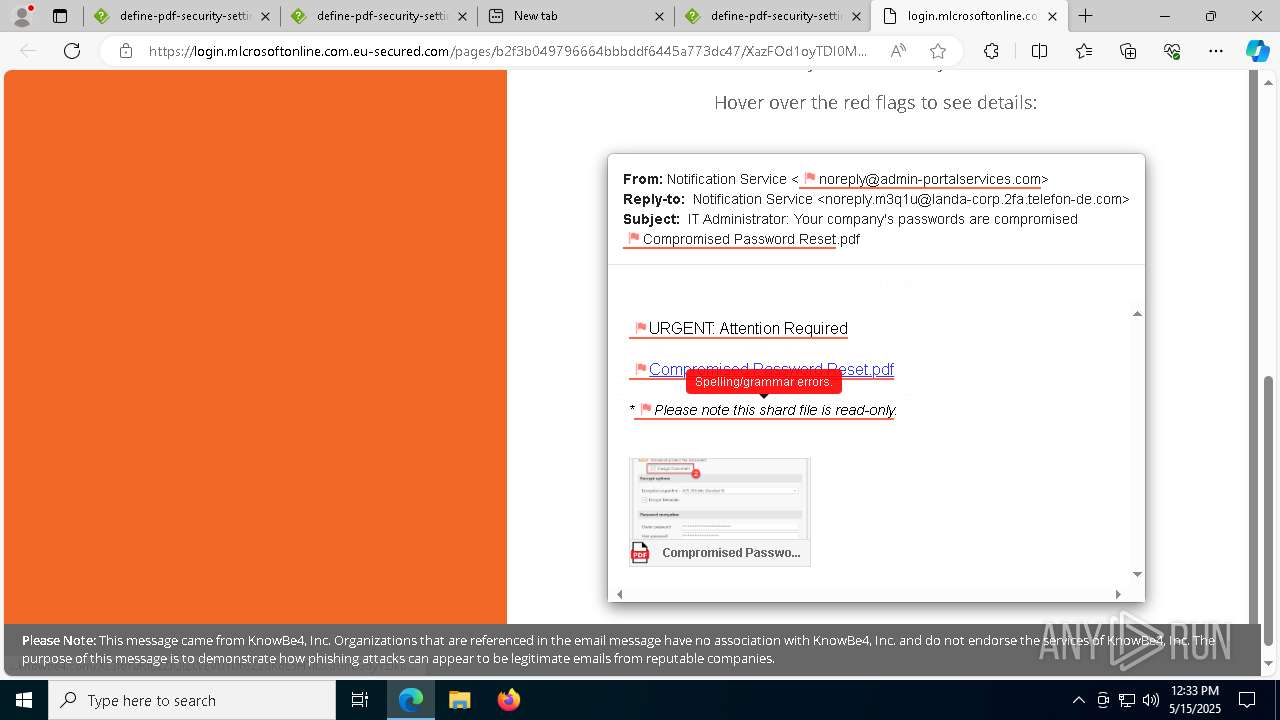Open Firefox from the taskbar
This screenshot has width=1280, height=720.
coord(508,700)
